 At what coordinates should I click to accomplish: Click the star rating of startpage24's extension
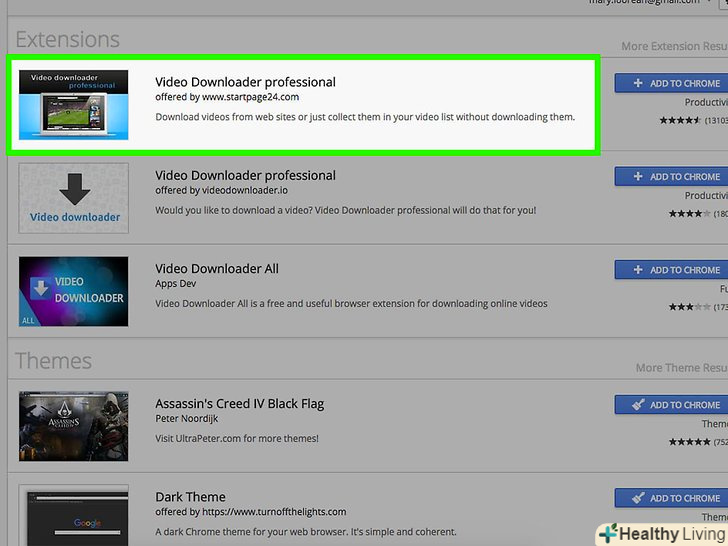pos(680,120)
